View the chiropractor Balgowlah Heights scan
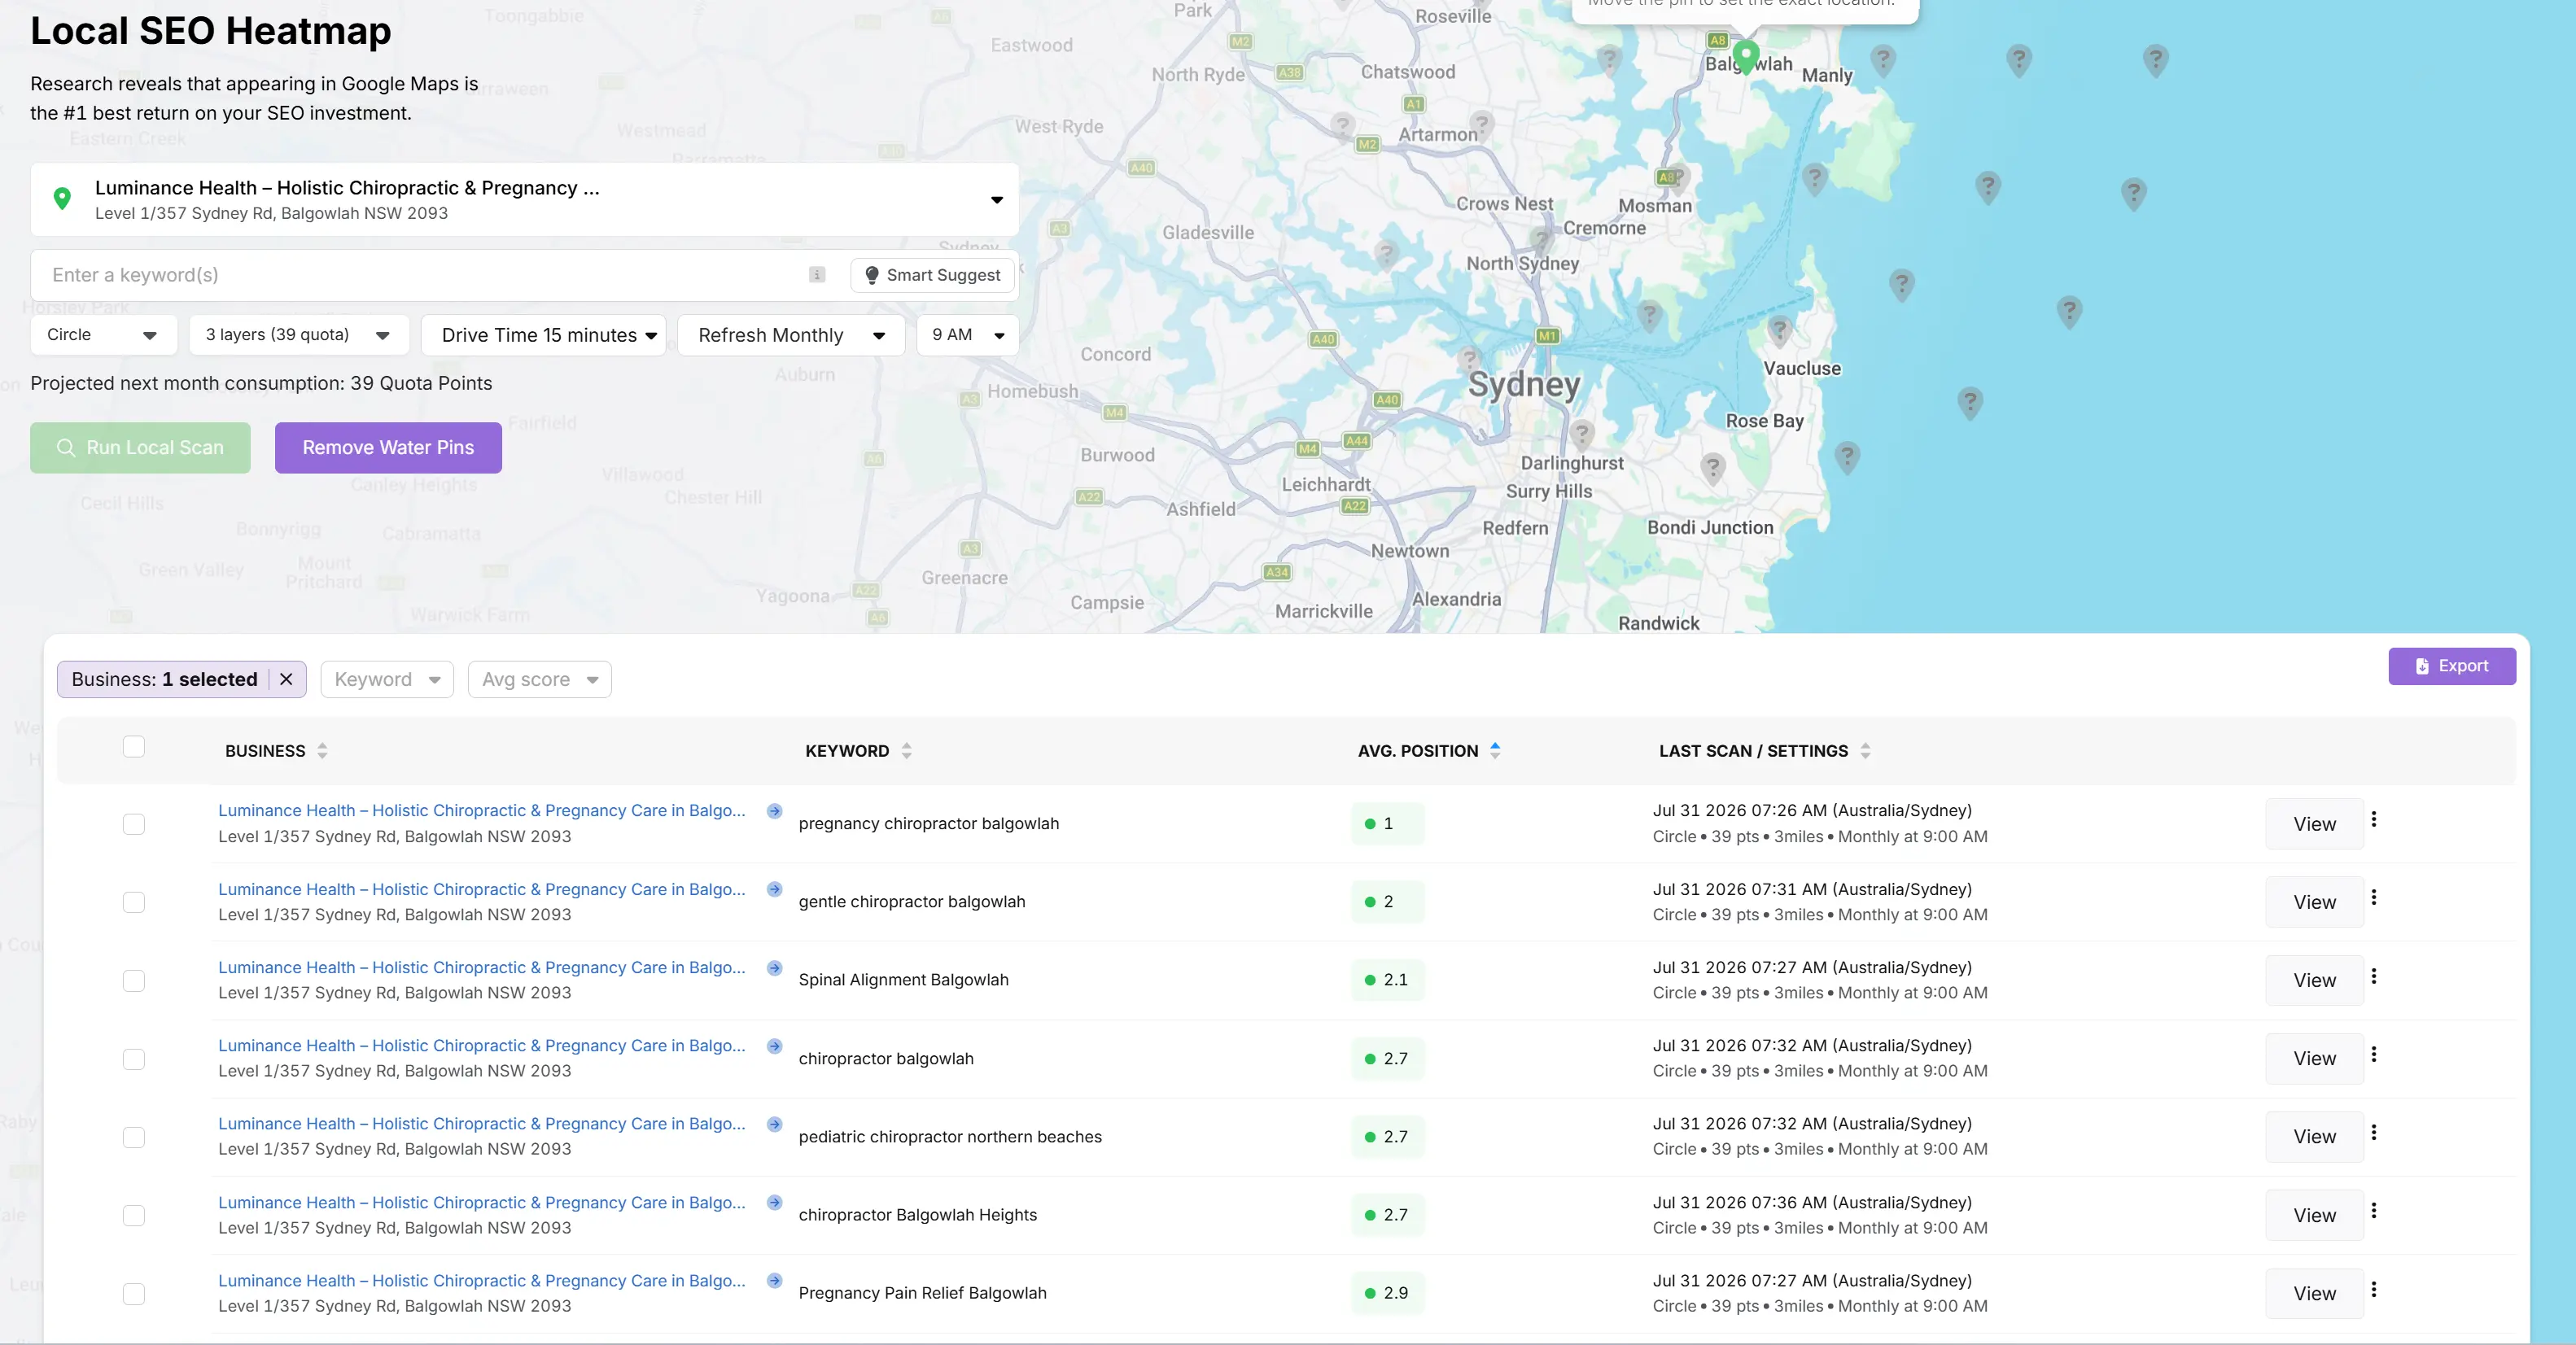Screen dimensions: 2576x1345 (x=2314, y=1215)
